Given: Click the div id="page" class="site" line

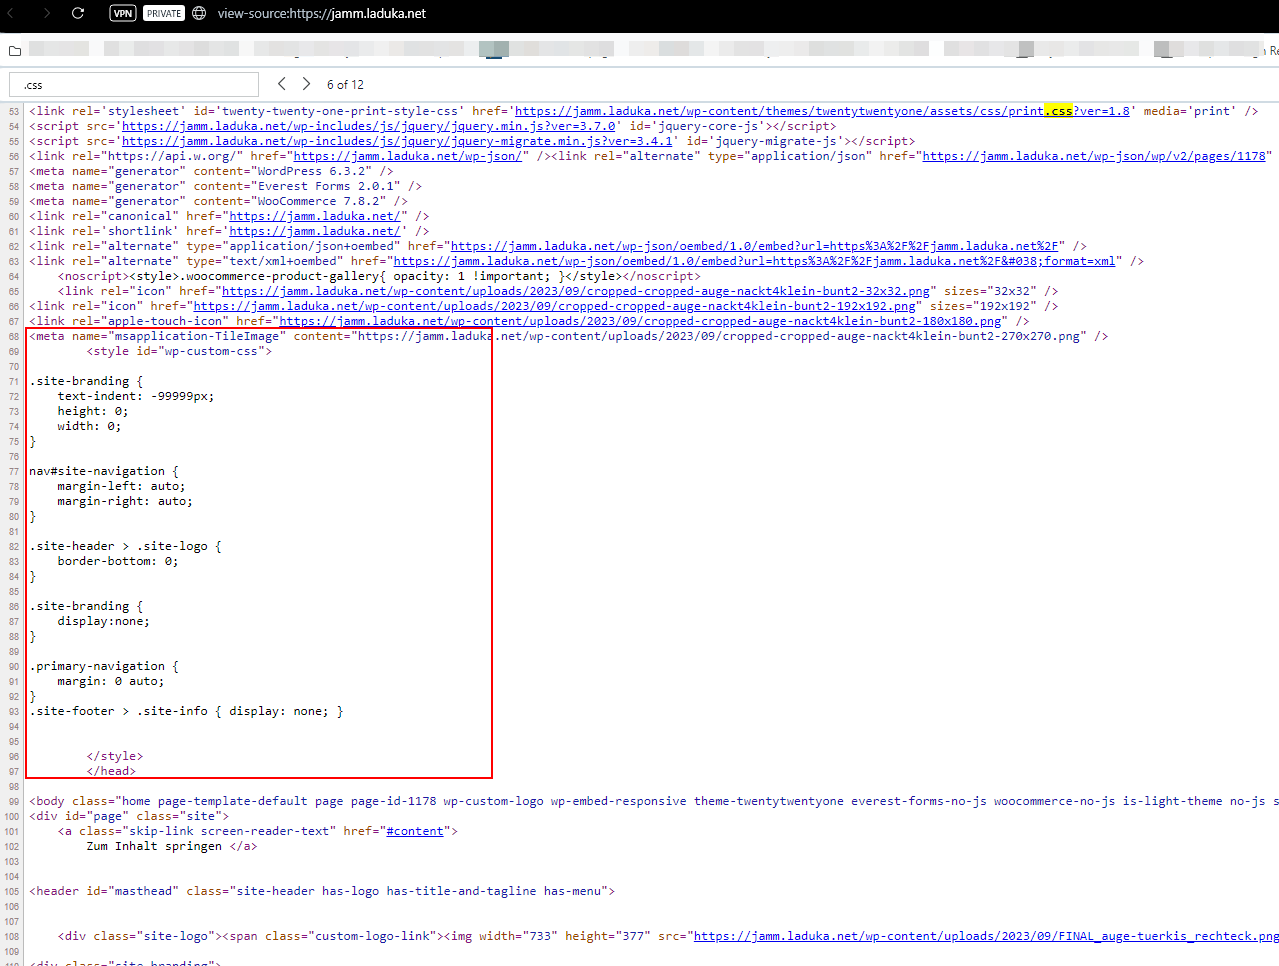Looking at the screenshot, I should click(129, 816).
